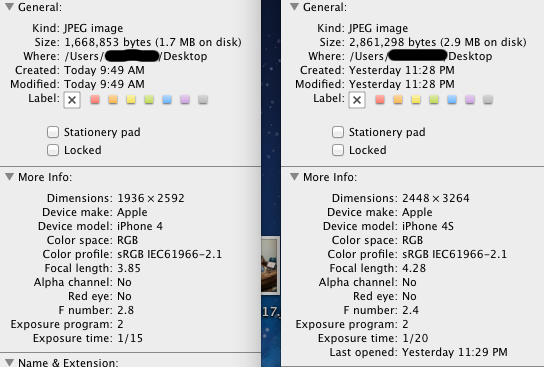Select dimensions value 1936 × 2592
This screenshot has height=367, width=544.
pyautogui.click(x=151, y=198)
